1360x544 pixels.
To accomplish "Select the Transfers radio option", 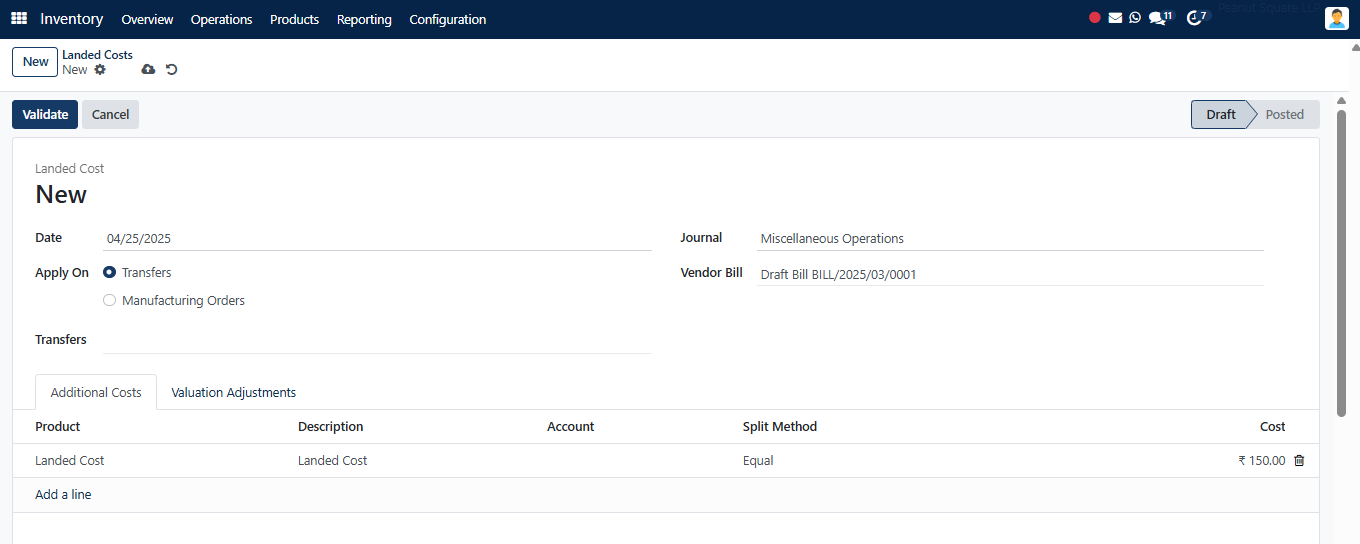I will (110, 272).
